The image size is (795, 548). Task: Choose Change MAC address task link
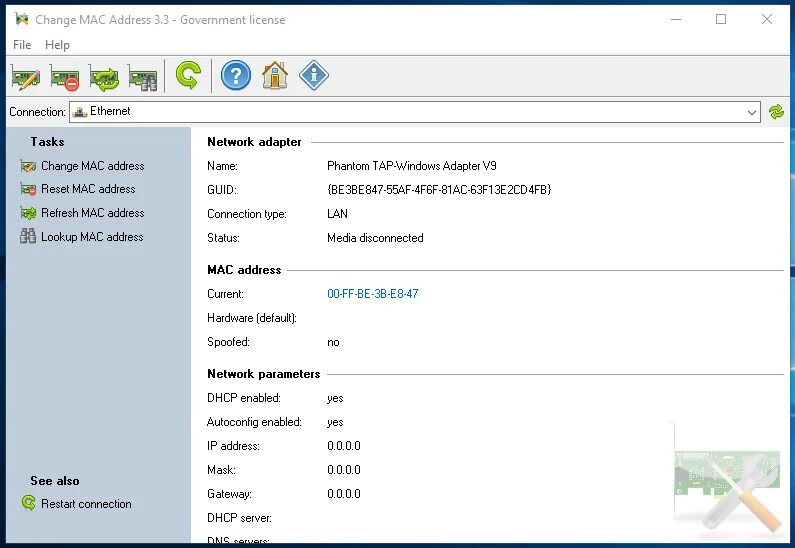pos(93,166)
